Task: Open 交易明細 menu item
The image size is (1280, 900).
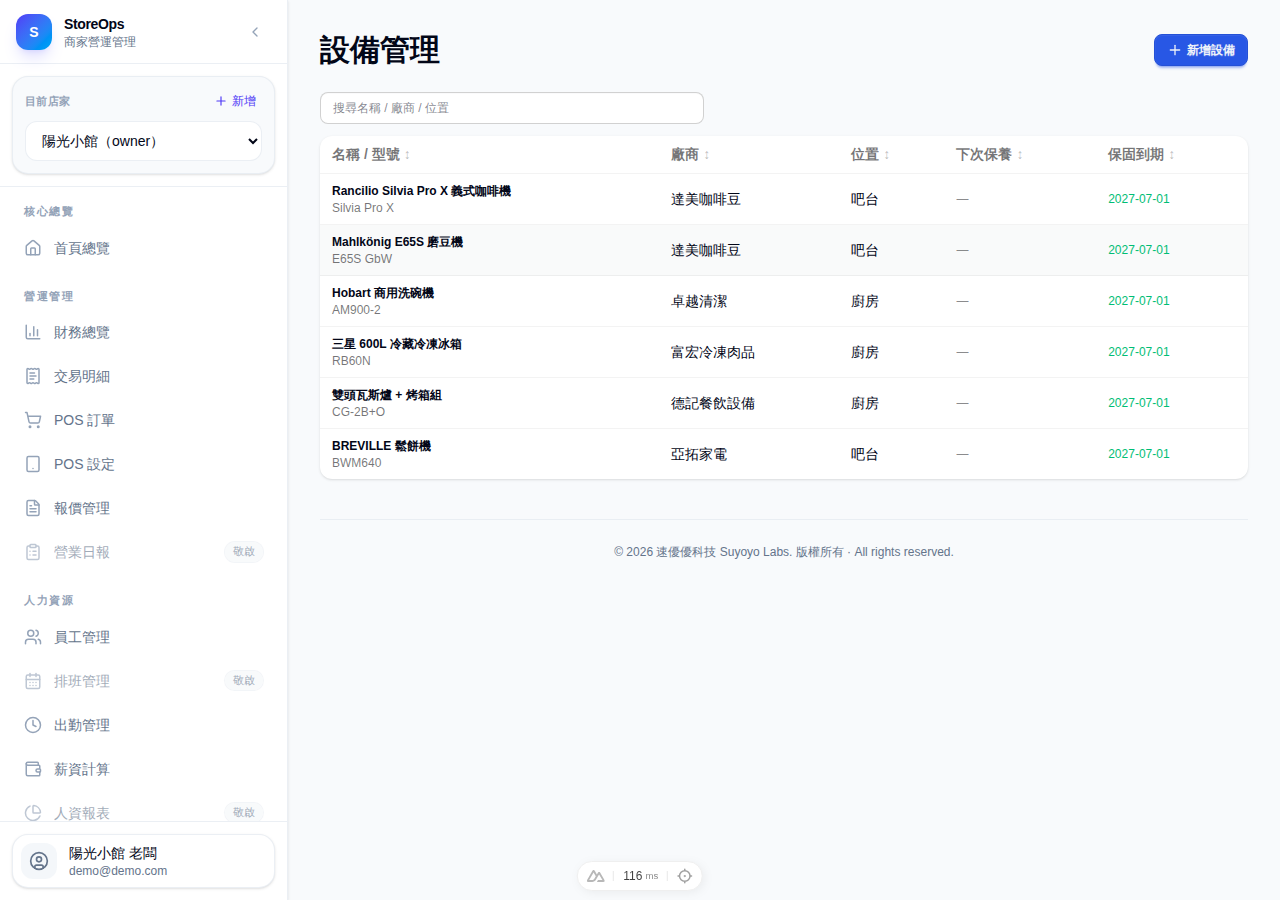Action: 144,376
